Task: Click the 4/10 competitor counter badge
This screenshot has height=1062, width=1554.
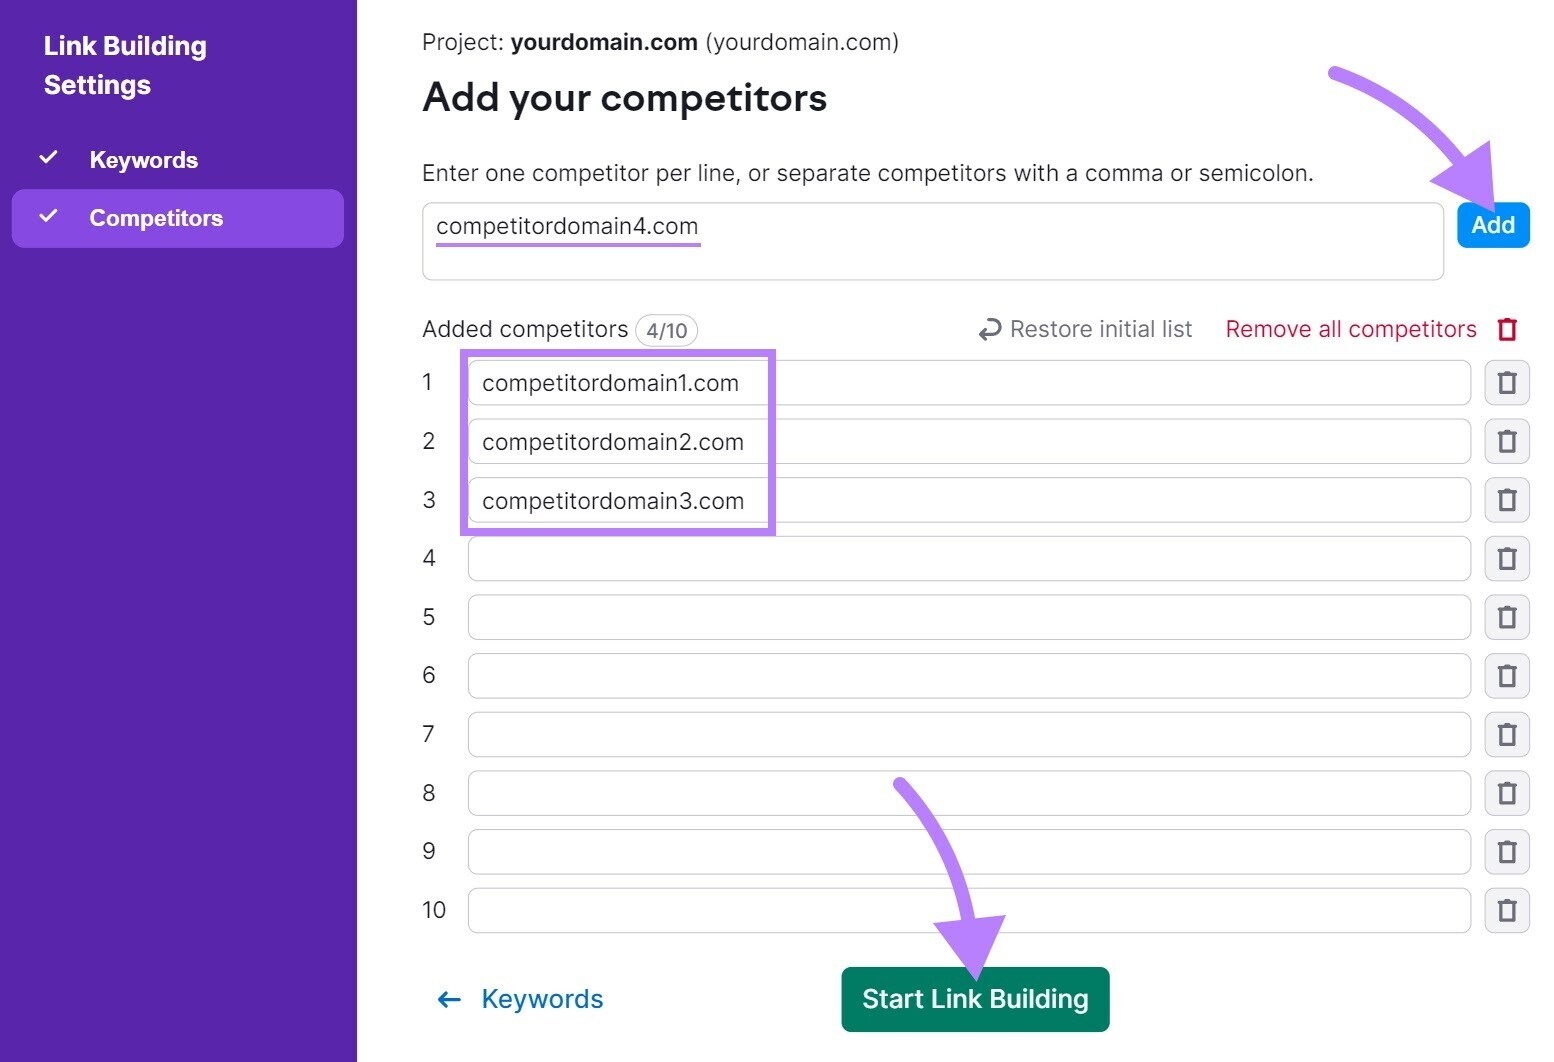Action: coord(666,330)
